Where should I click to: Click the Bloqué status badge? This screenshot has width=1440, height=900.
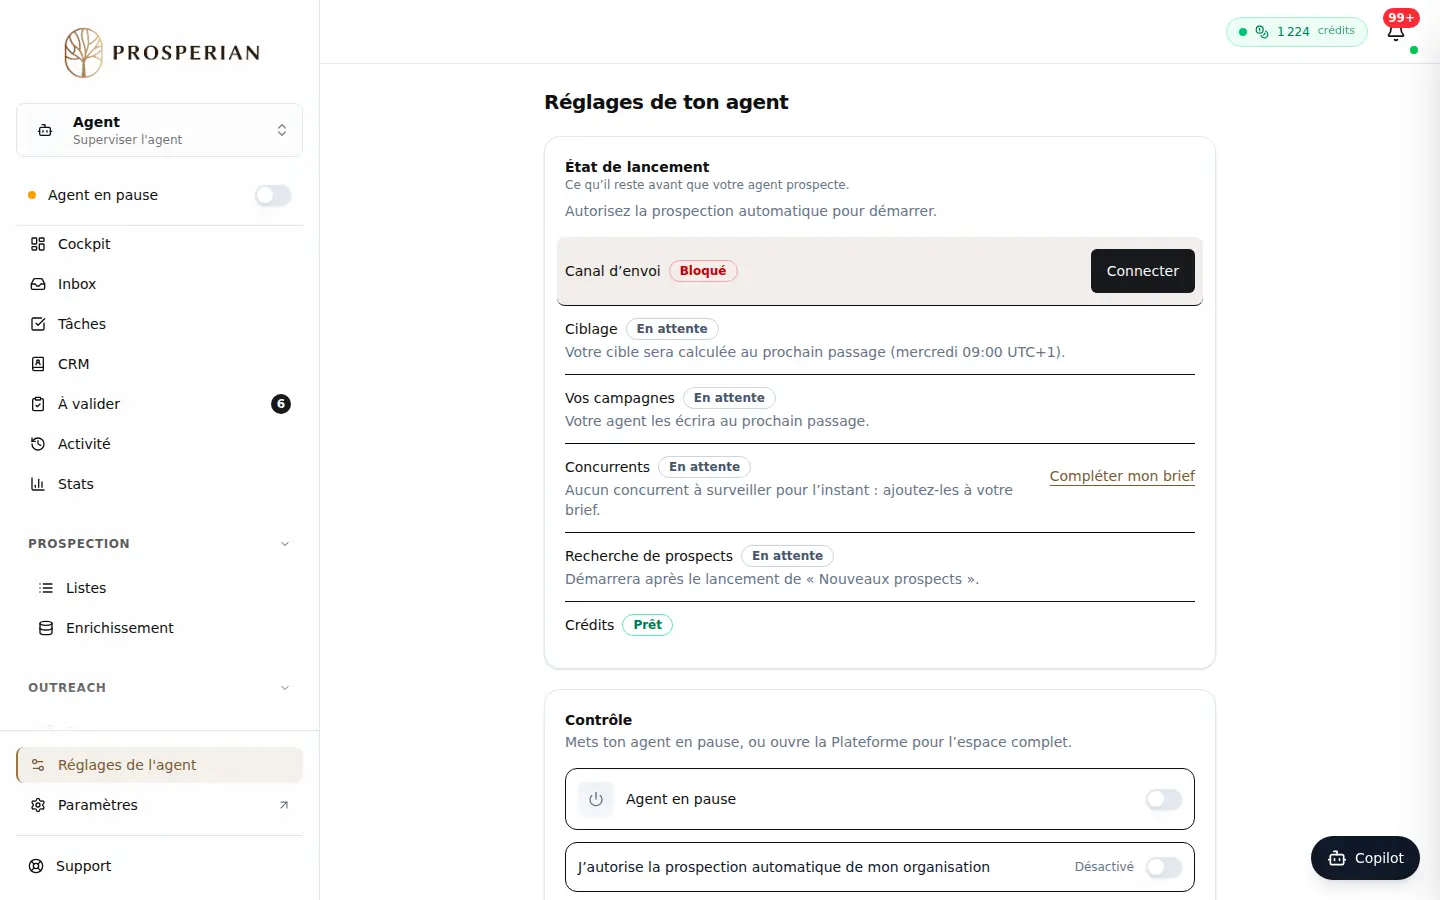coord(703,271)
